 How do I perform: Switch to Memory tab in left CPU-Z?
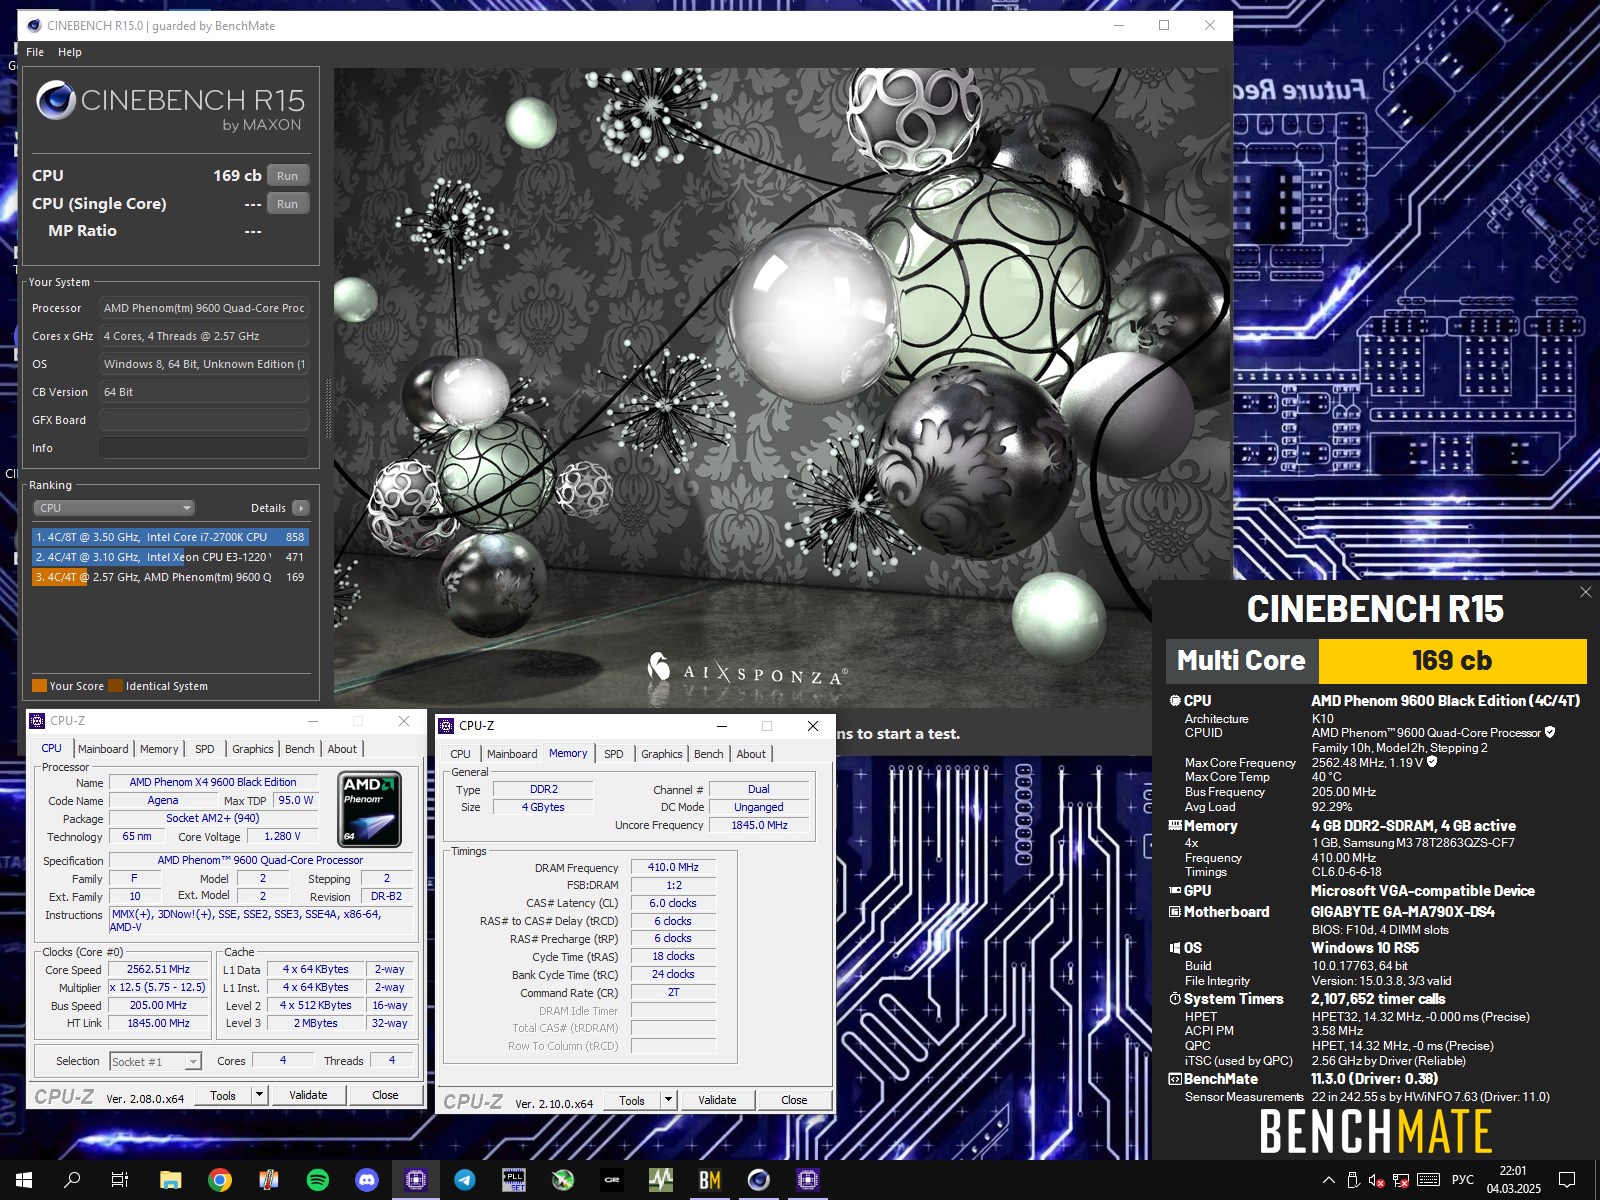[x=159, y=749]
